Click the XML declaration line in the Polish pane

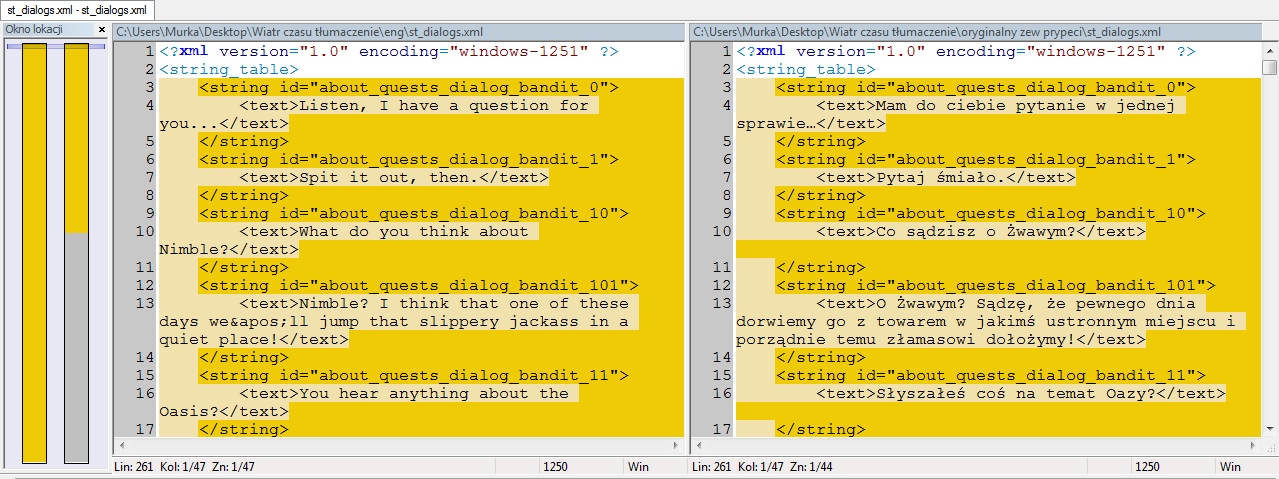(x=966, y=51)
